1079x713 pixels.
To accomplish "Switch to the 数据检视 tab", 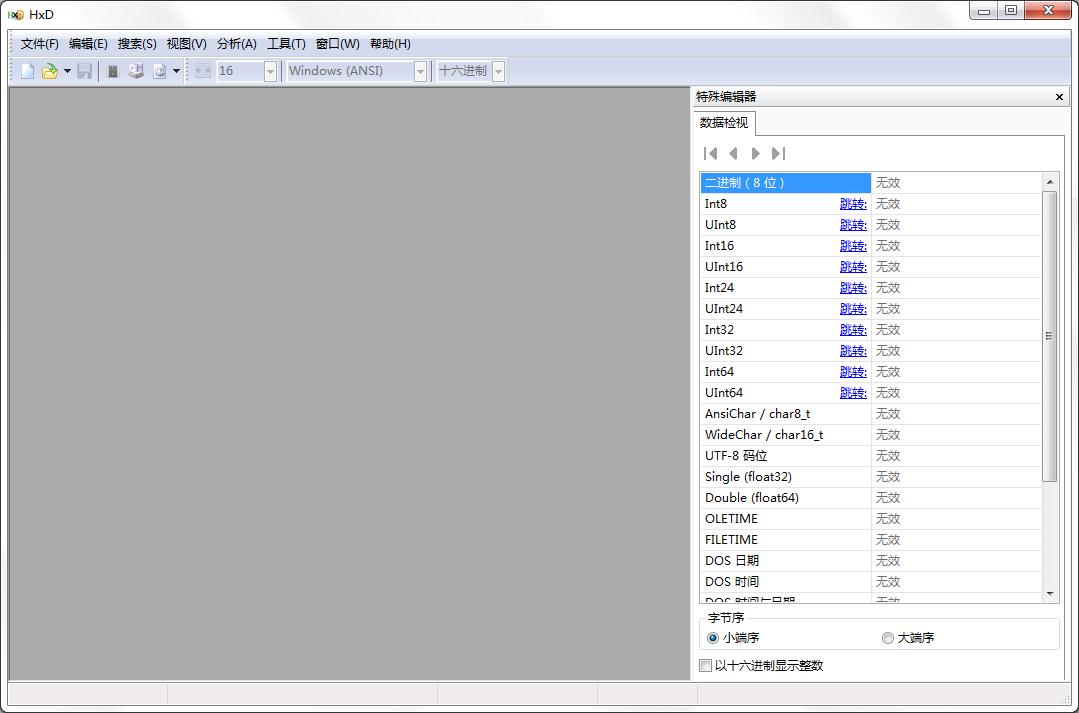I will [723, 122].
